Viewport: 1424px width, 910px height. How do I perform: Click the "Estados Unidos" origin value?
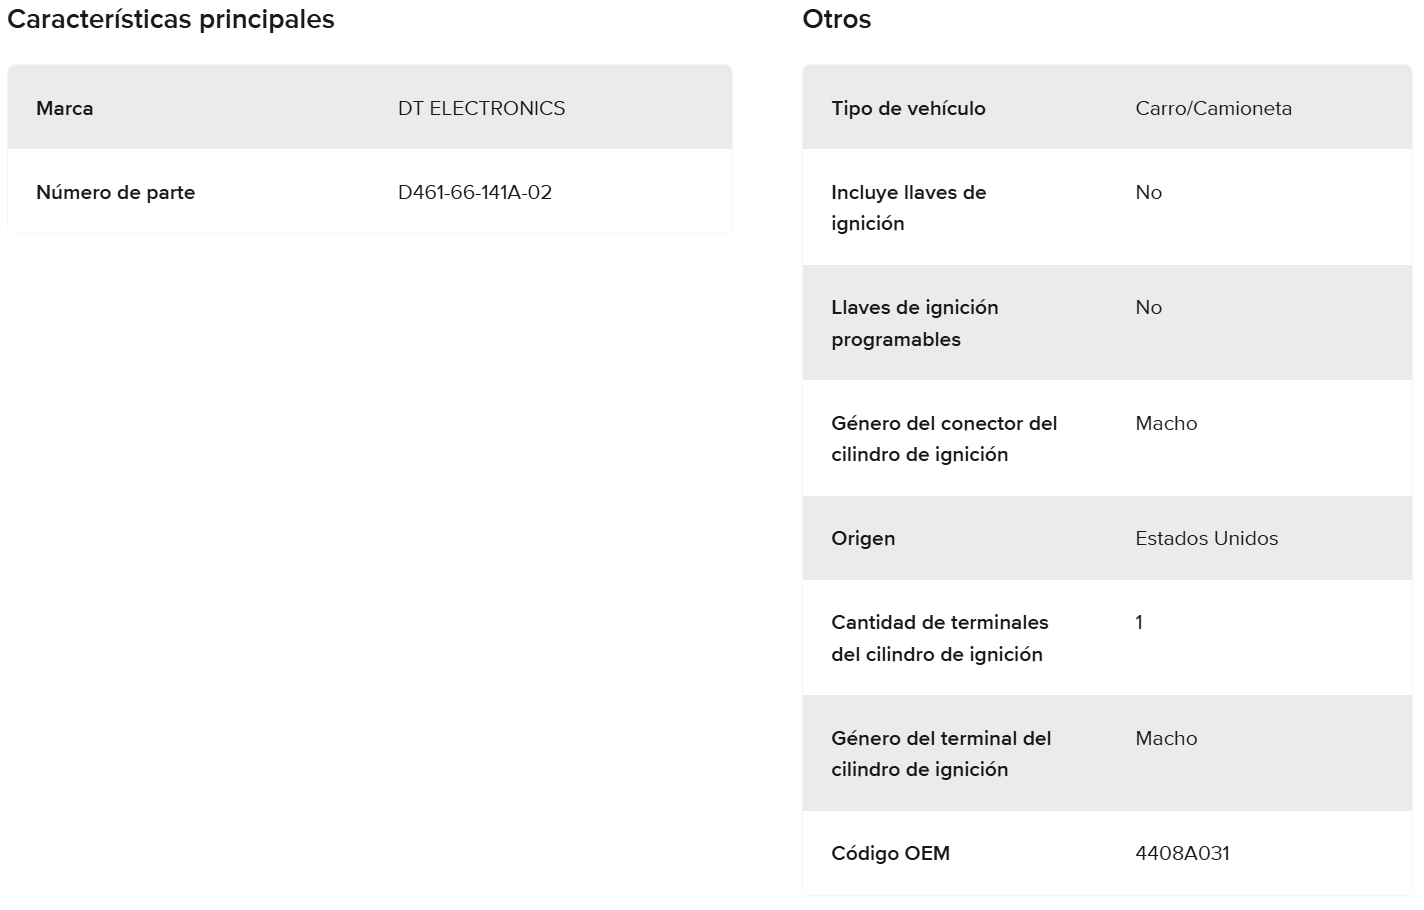(x=1206, y=538)
